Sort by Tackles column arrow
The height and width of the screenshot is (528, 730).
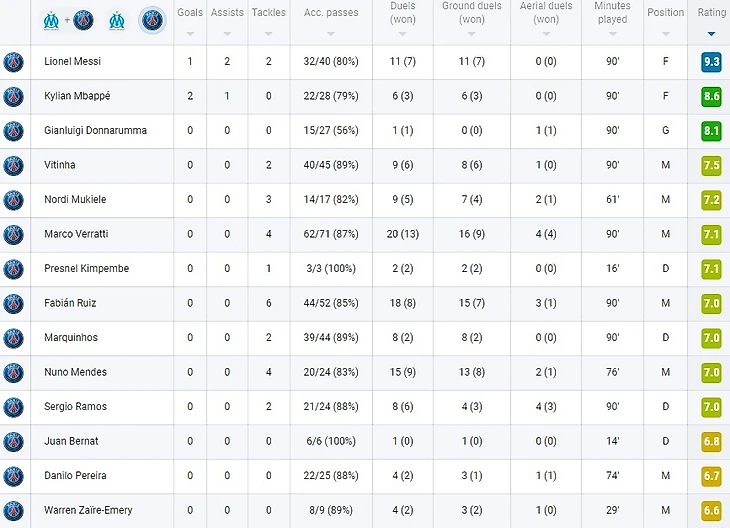point(268,33)
